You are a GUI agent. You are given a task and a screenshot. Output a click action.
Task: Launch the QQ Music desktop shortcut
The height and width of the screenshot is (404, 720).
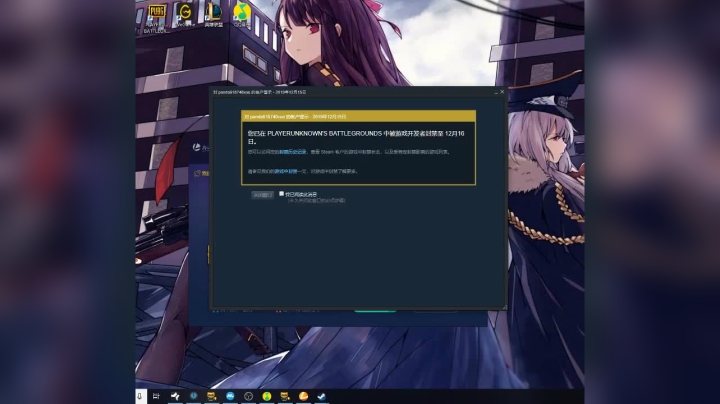(242, 16)
